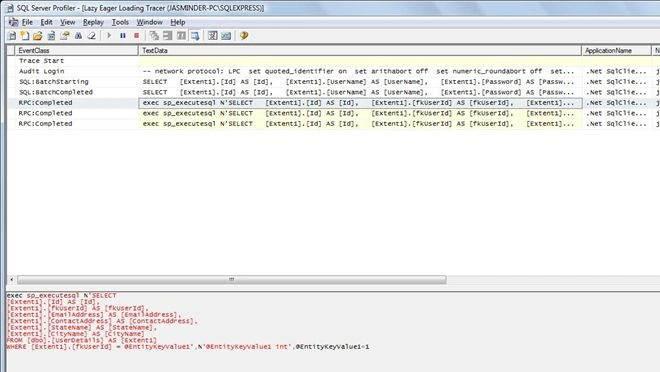Open the File menu
660x372 pixels.
pyautogui.click(x=27, y=22)
